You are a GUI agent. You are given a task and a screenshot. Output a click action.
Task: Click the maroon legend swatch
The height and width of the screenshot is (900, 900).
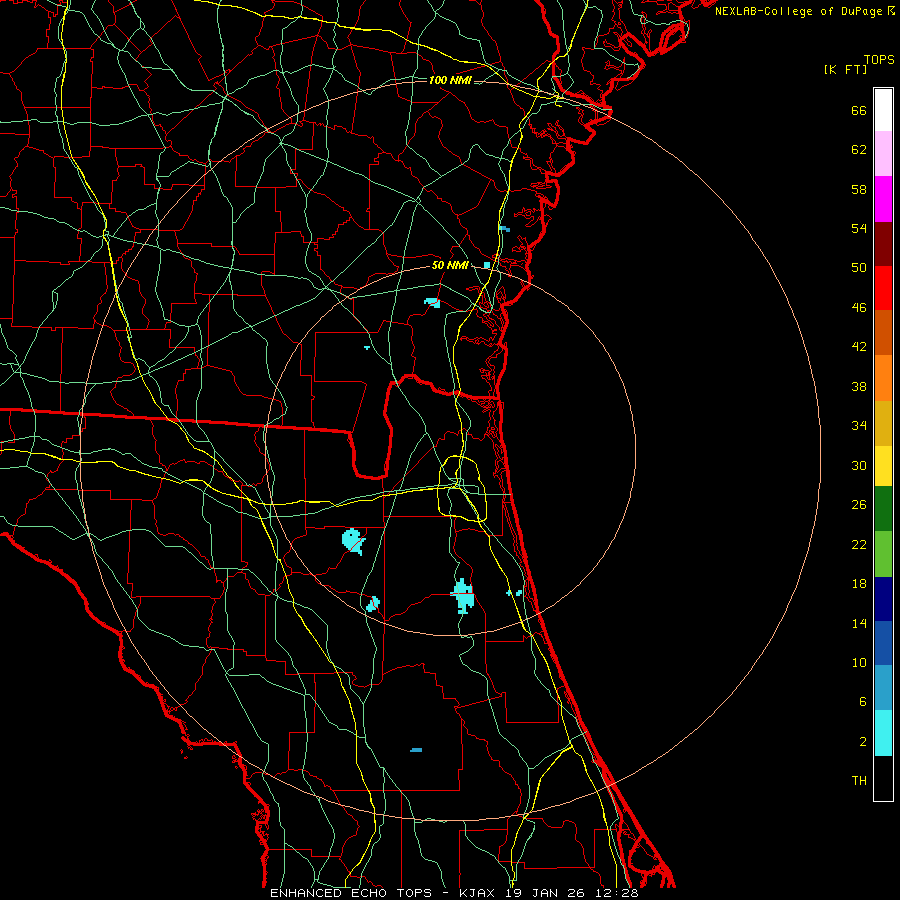coord(883,243)
